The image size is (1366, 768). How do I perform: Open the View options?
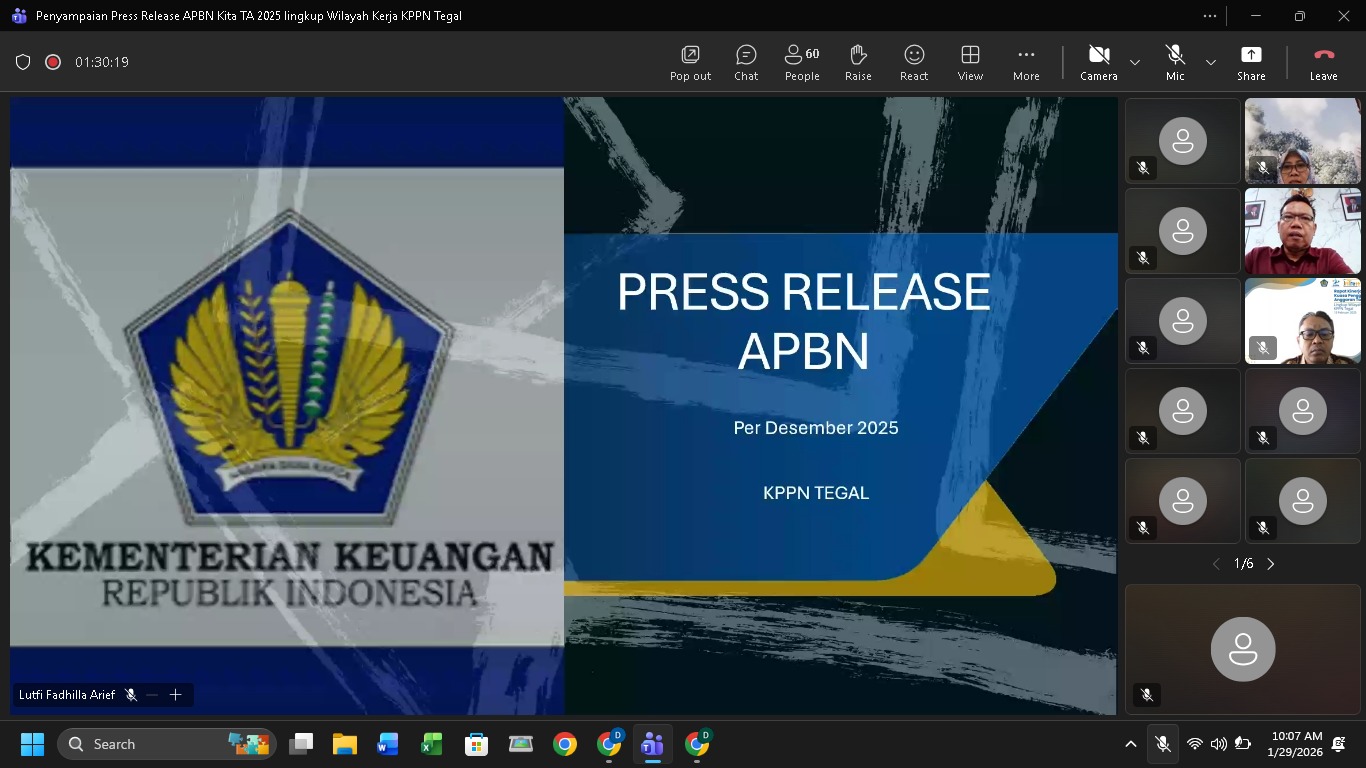(x=969, y=62)
